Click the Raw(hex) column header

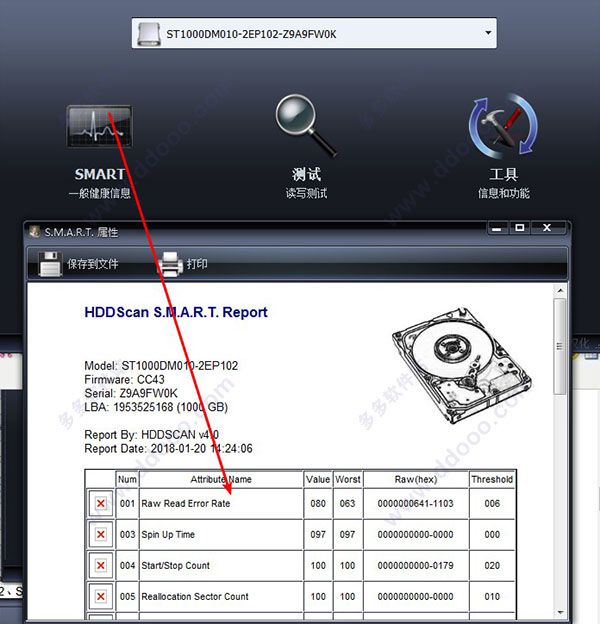pos(416,480)
